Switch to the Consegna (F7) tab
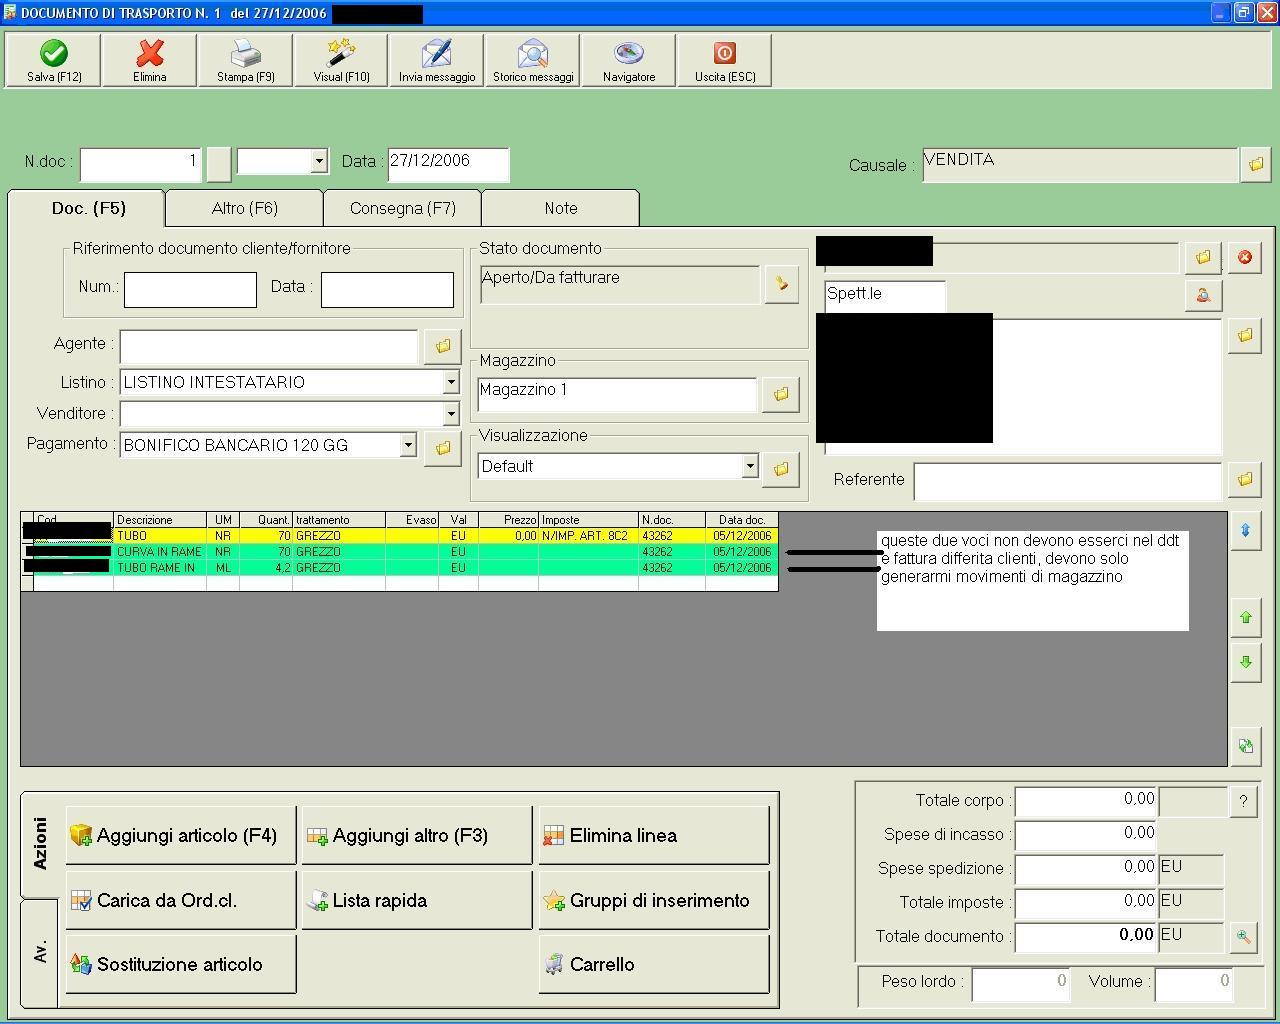Image resolution: width=1280 pixels, height=1024 pixels. tap(402, 208)
